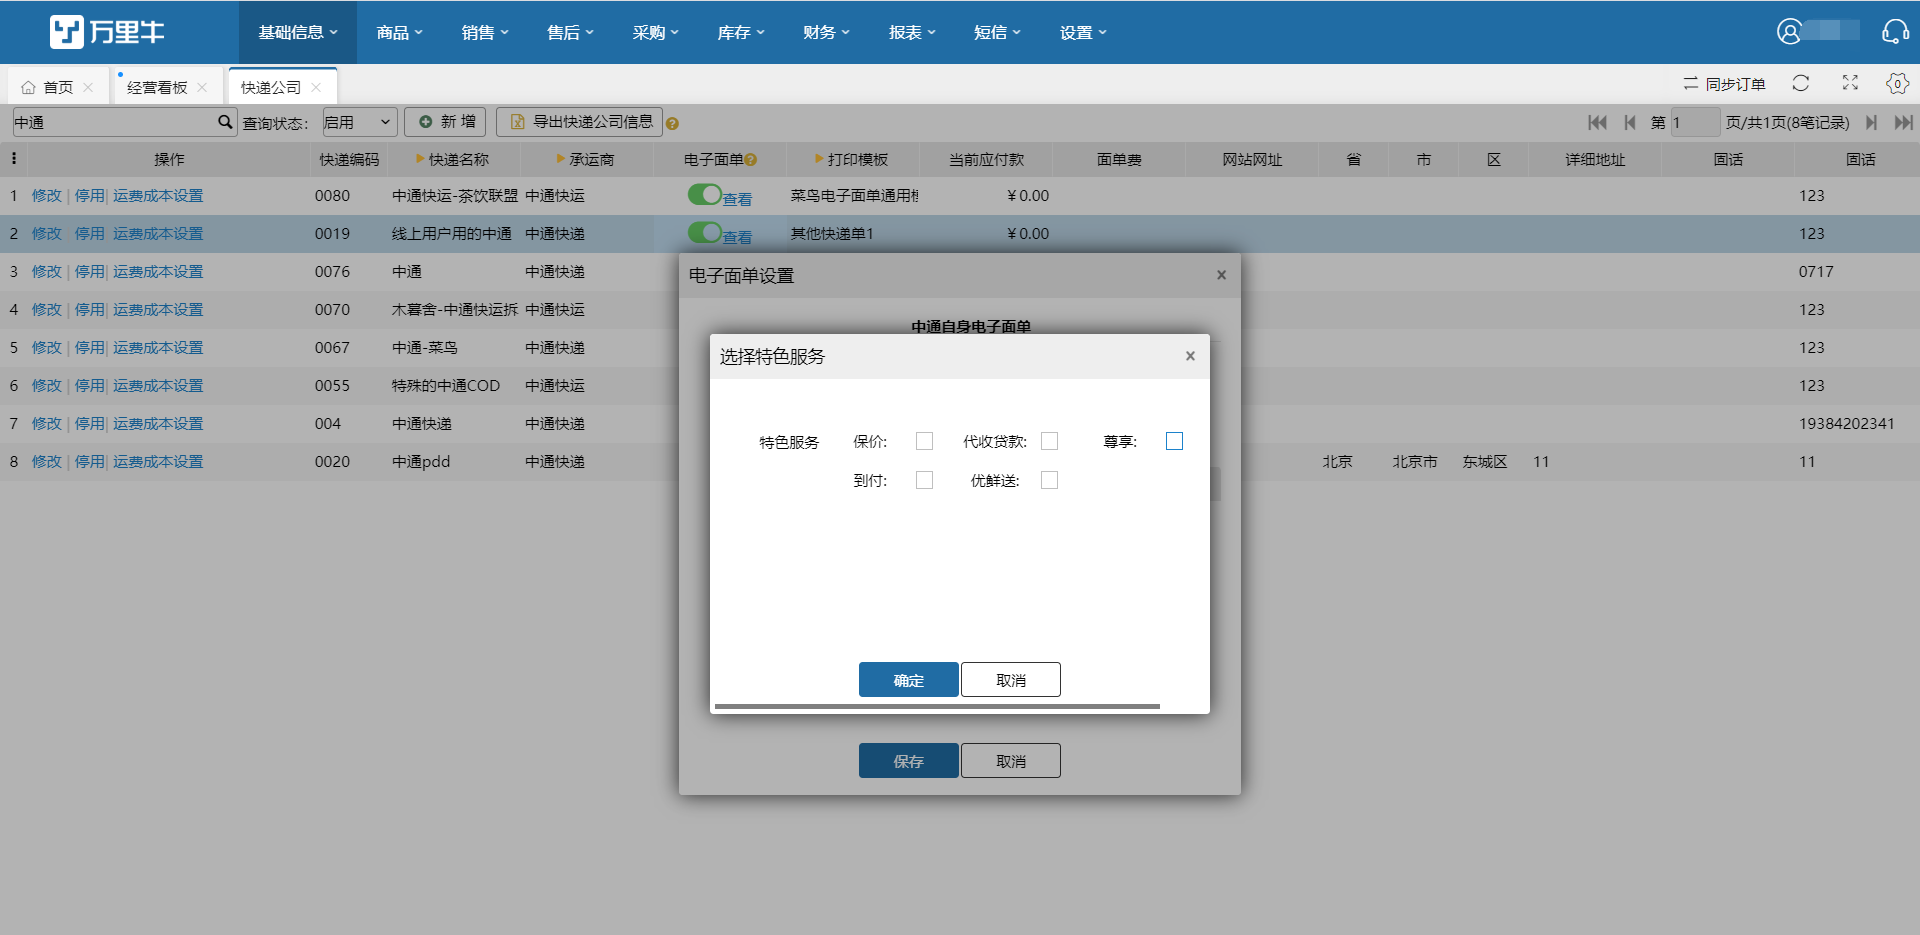Toggle electronic waybill switch for 0080
The image size is (1920, 935).
(x=705, y=194)
